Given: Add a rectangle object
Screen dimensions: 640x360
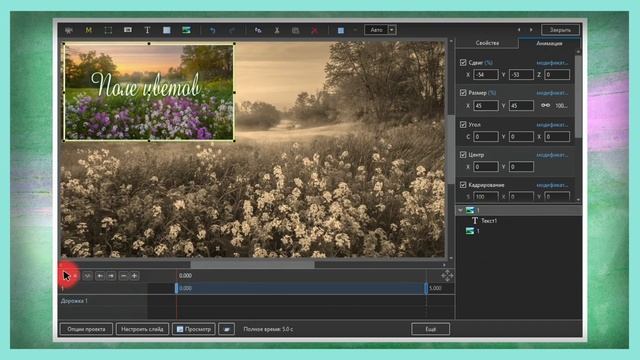Looking at the screenshot, I should (167, 30).
